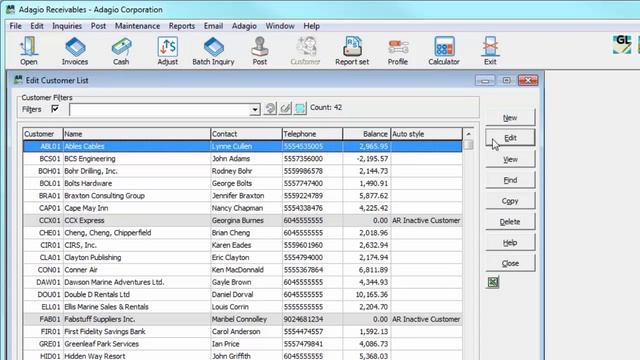Click the View button

click(510, 159)
